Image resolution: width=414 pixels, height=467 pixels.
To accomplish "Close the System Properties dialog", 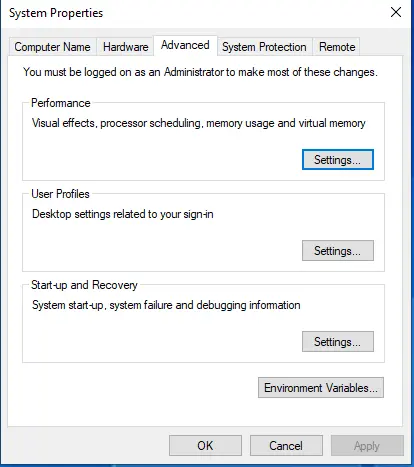I will (x=396, y=13).
